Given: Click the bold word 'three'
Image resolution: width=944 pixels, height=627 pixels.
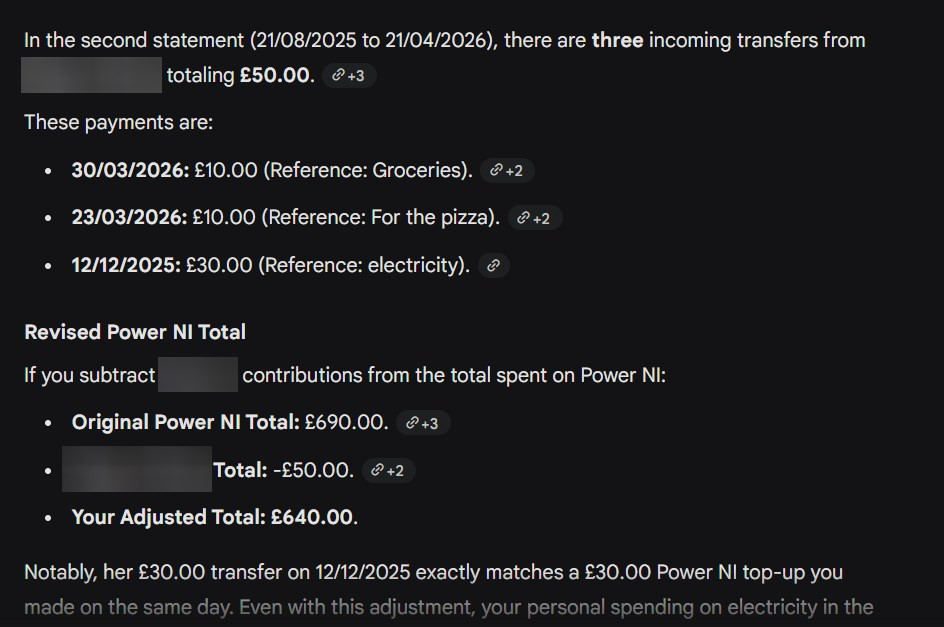Looking at the screenshot, I should click(618, 40).
